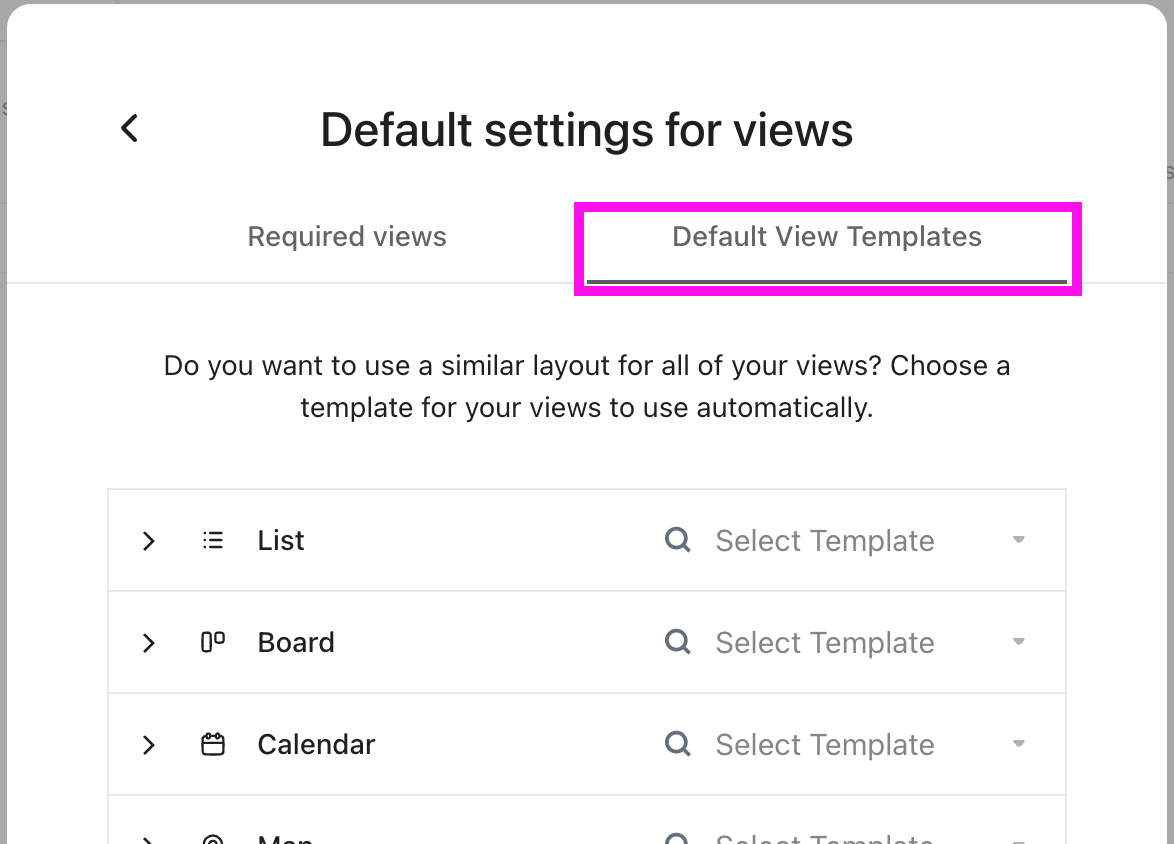Open the Board template dropdown arrow

(1019, 642)
